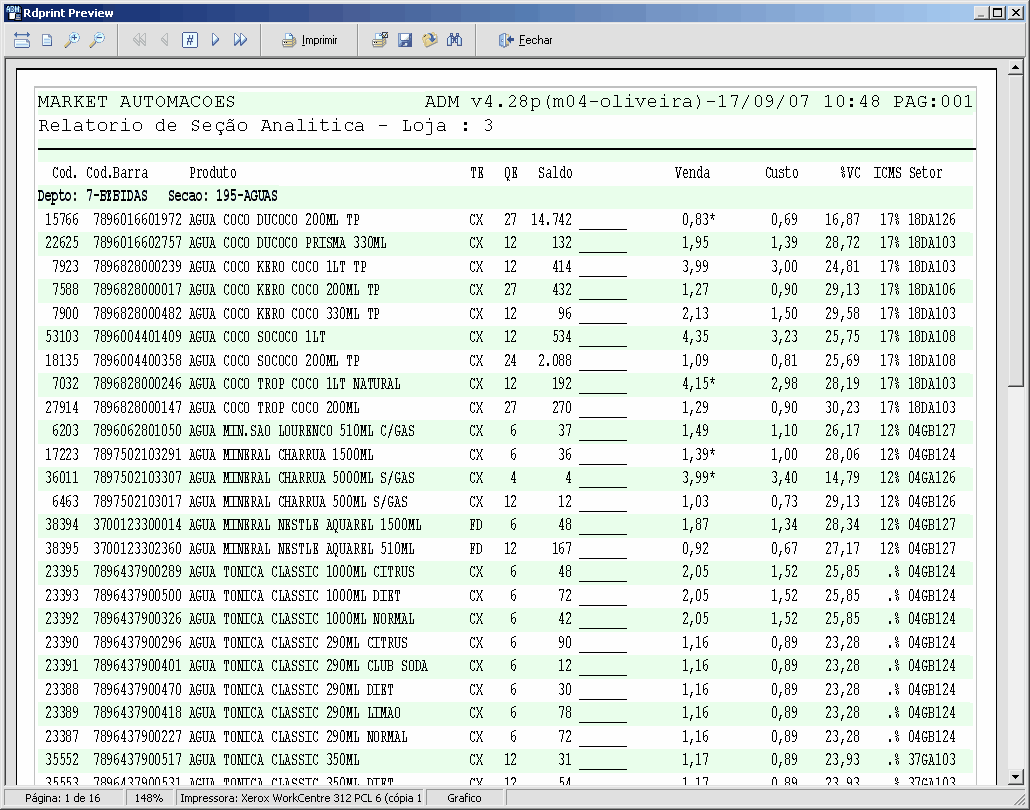The height and width of the screenshot is (810, 1030).
Task: Search the report with the binoculars icon
Action: [455, 40]
